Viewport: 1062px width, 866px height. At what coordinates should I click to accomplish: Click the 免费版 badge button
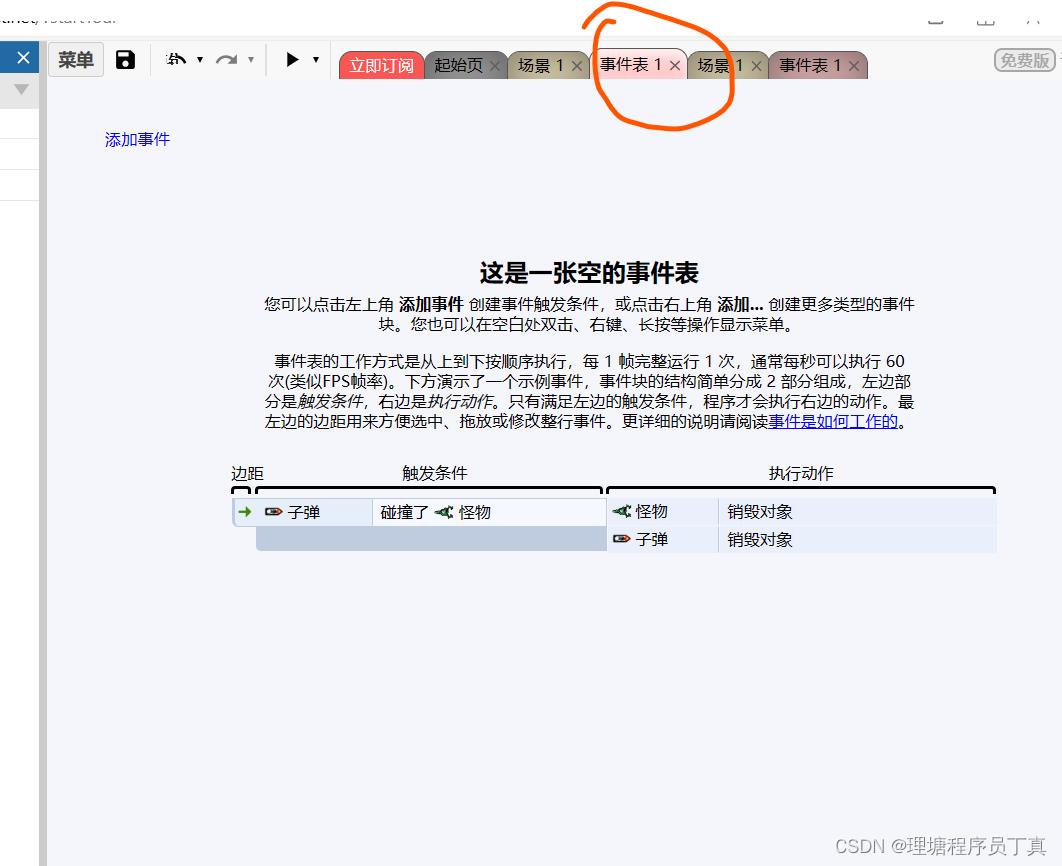point(1025,60)
